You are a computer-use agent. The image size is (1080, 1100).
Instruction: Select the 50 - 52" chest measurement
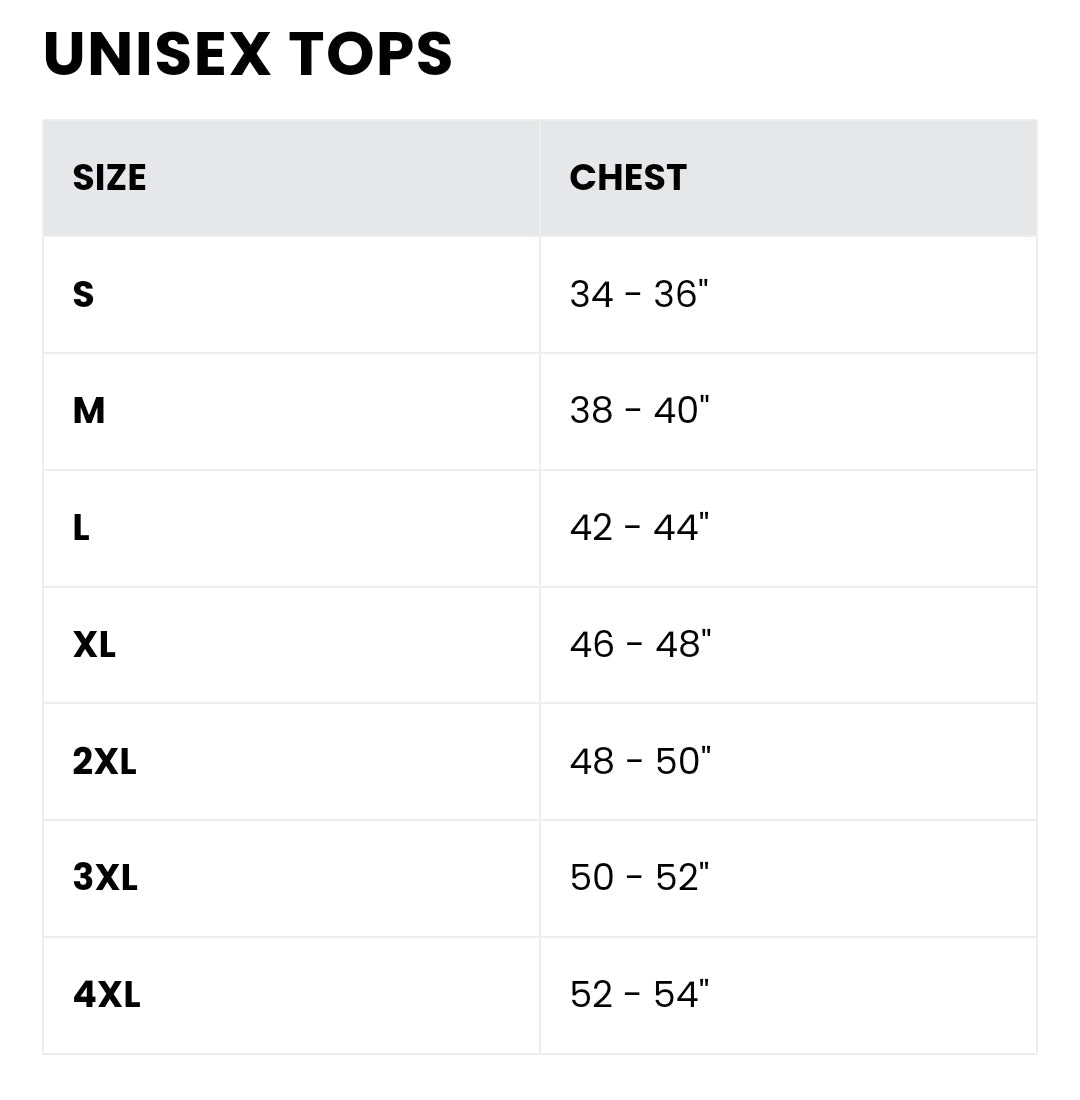pos(639,878)
